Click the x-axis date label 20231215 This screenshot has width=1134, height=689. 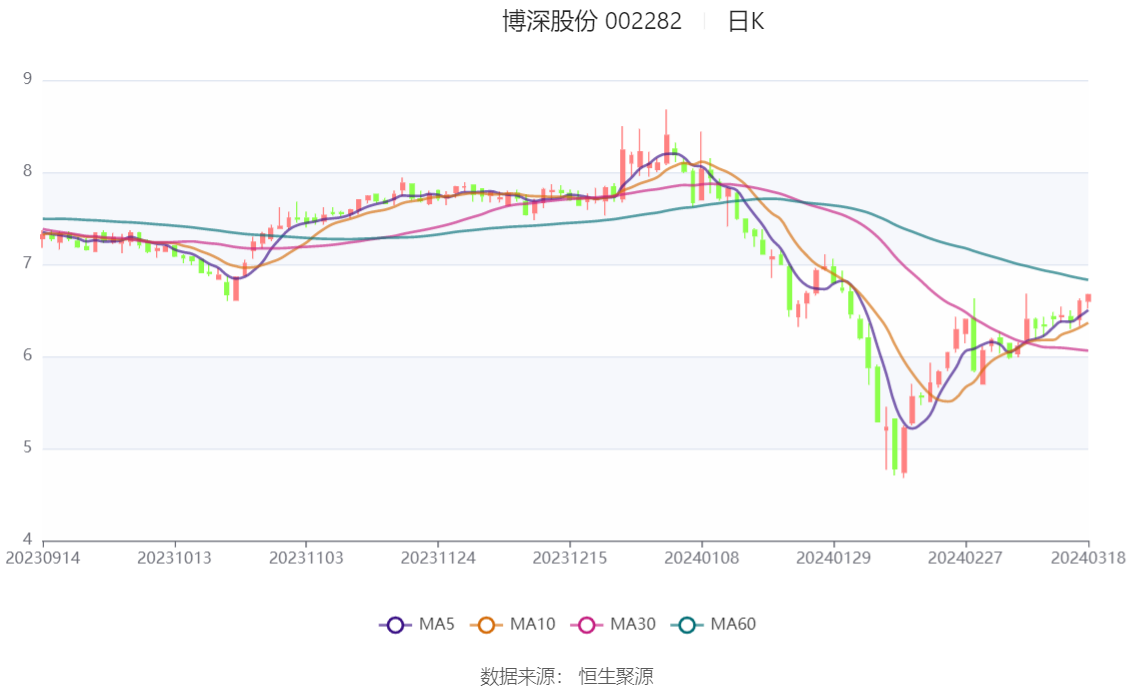pos(570,558)
